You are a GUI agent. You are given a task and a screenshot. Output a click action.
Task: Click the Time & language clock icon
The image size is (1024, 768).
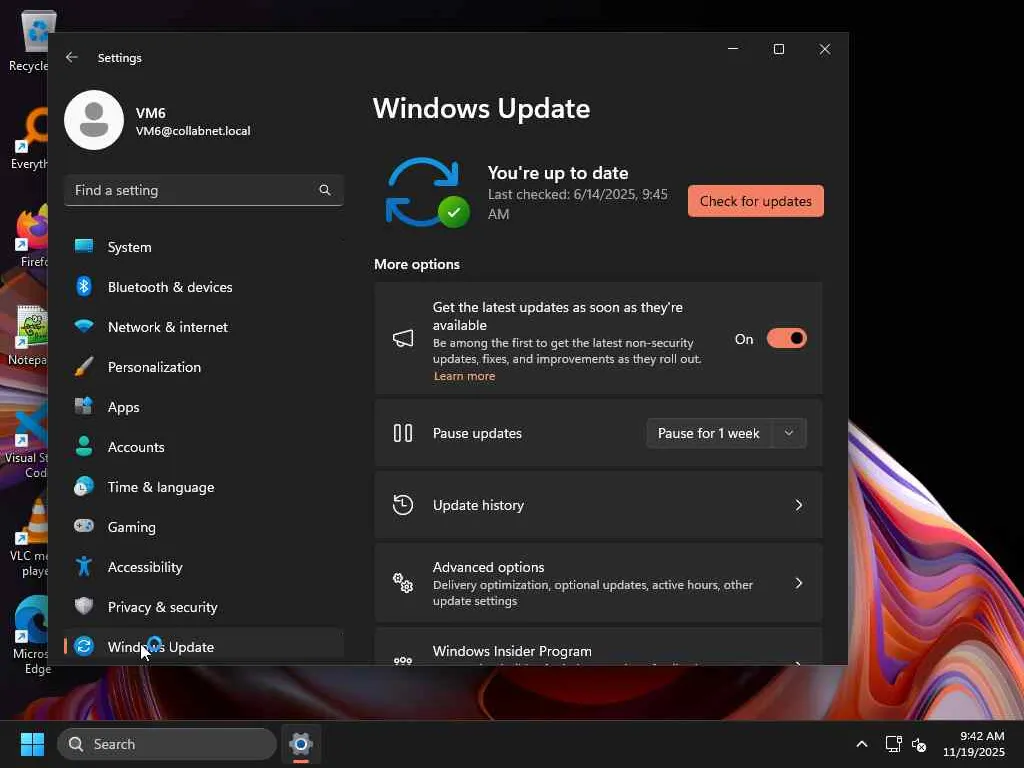pyautogui.click(x=84, y=487)
